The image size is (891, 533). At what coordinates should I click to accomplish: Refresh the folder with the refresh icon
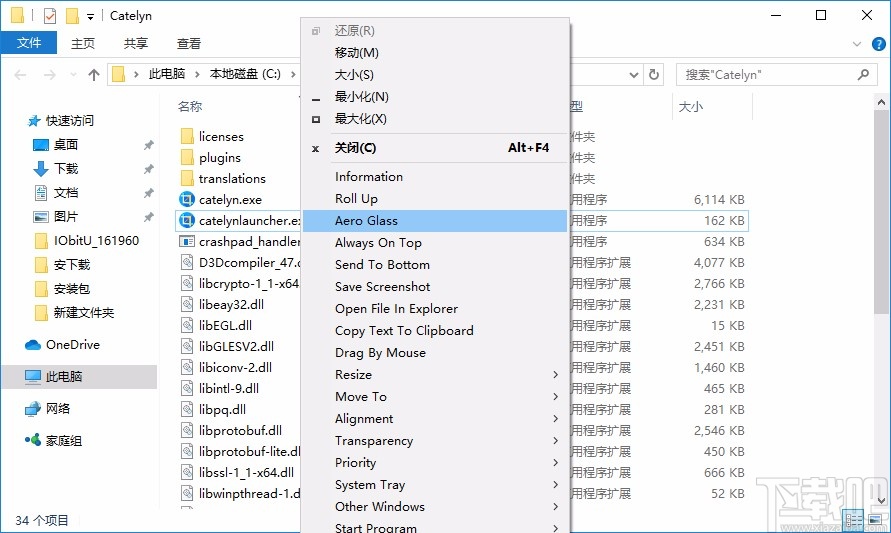pos(654,74)
